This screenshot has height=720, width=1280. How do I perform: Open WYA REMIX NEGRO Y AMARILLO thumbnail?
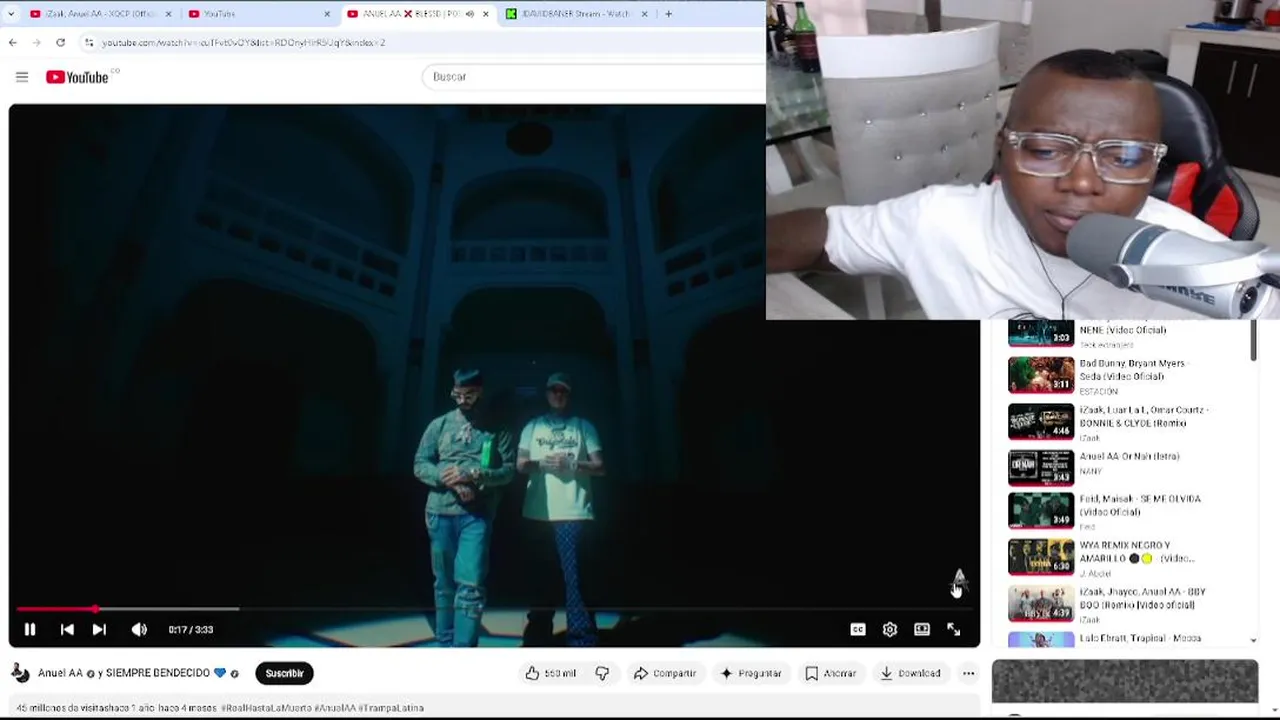coord(1041,557)
